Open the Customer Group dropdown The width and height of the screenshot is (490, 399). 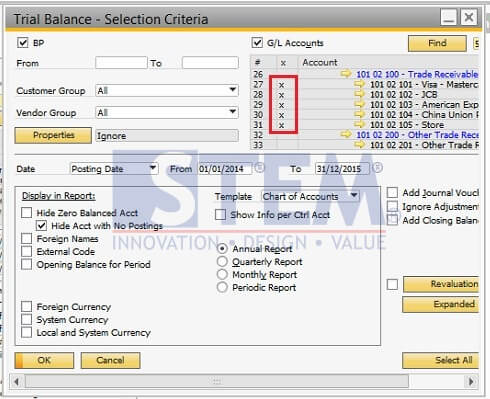(233, 90)
